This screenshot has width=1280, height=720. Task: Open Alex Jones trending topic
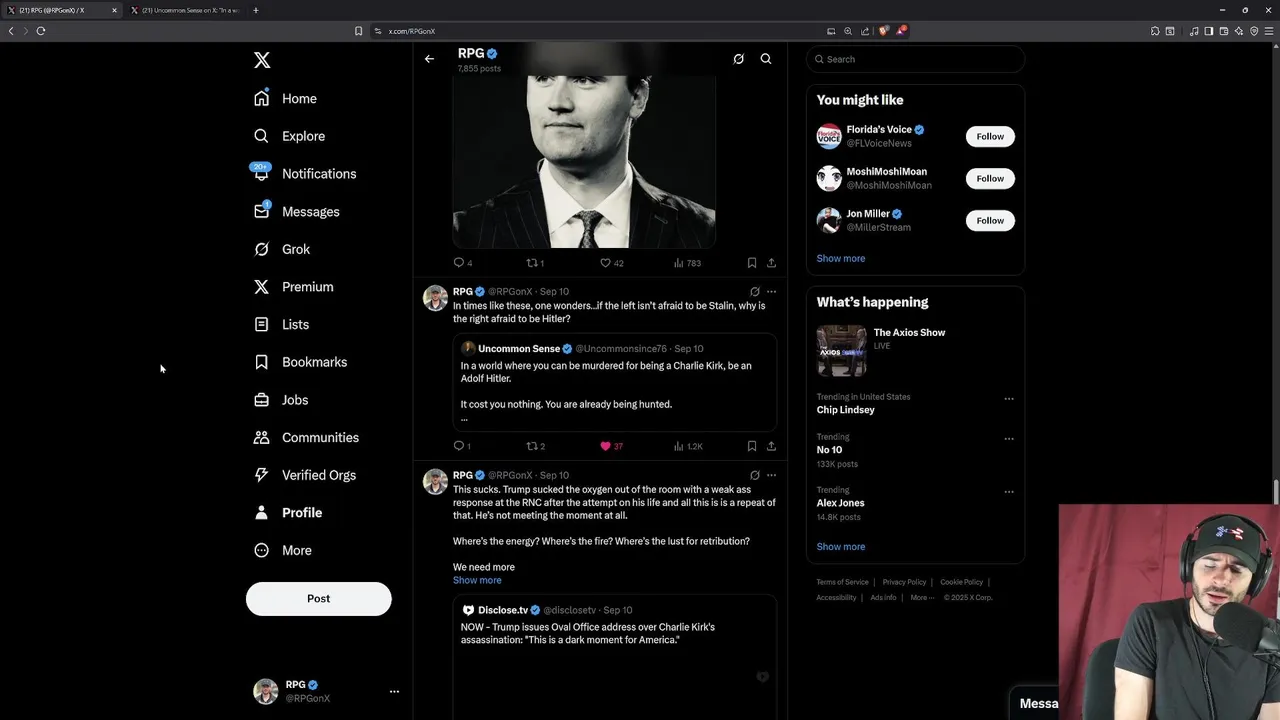tap(840, 503)
